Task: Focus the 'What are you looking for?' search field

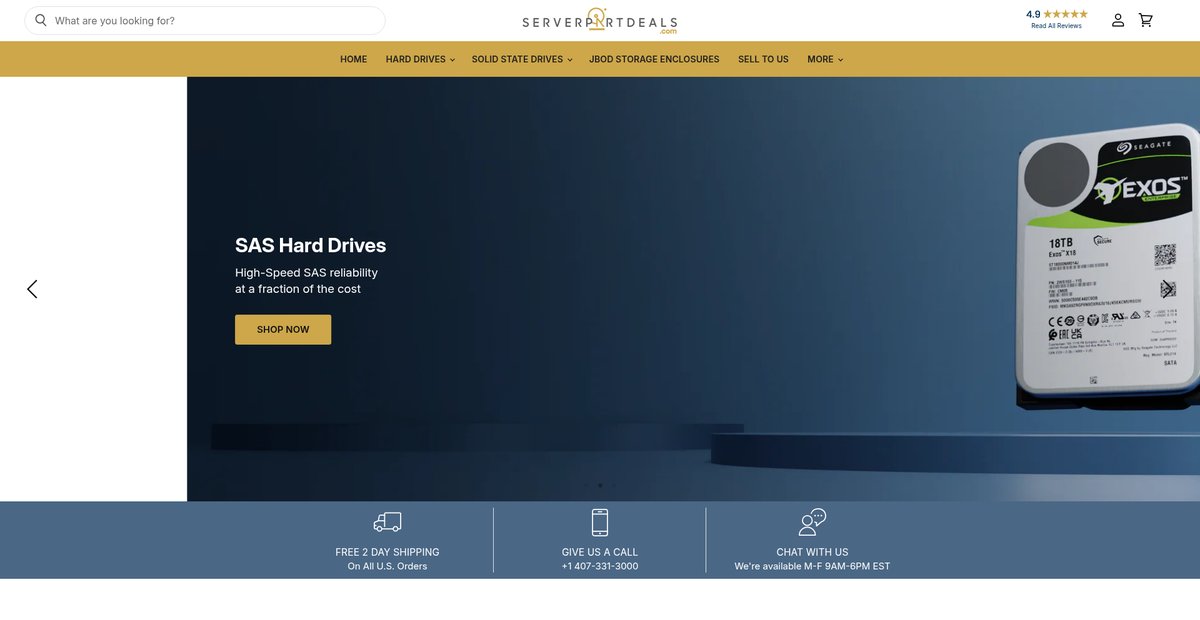Action: pyautogui.click(x=204, y=20)
